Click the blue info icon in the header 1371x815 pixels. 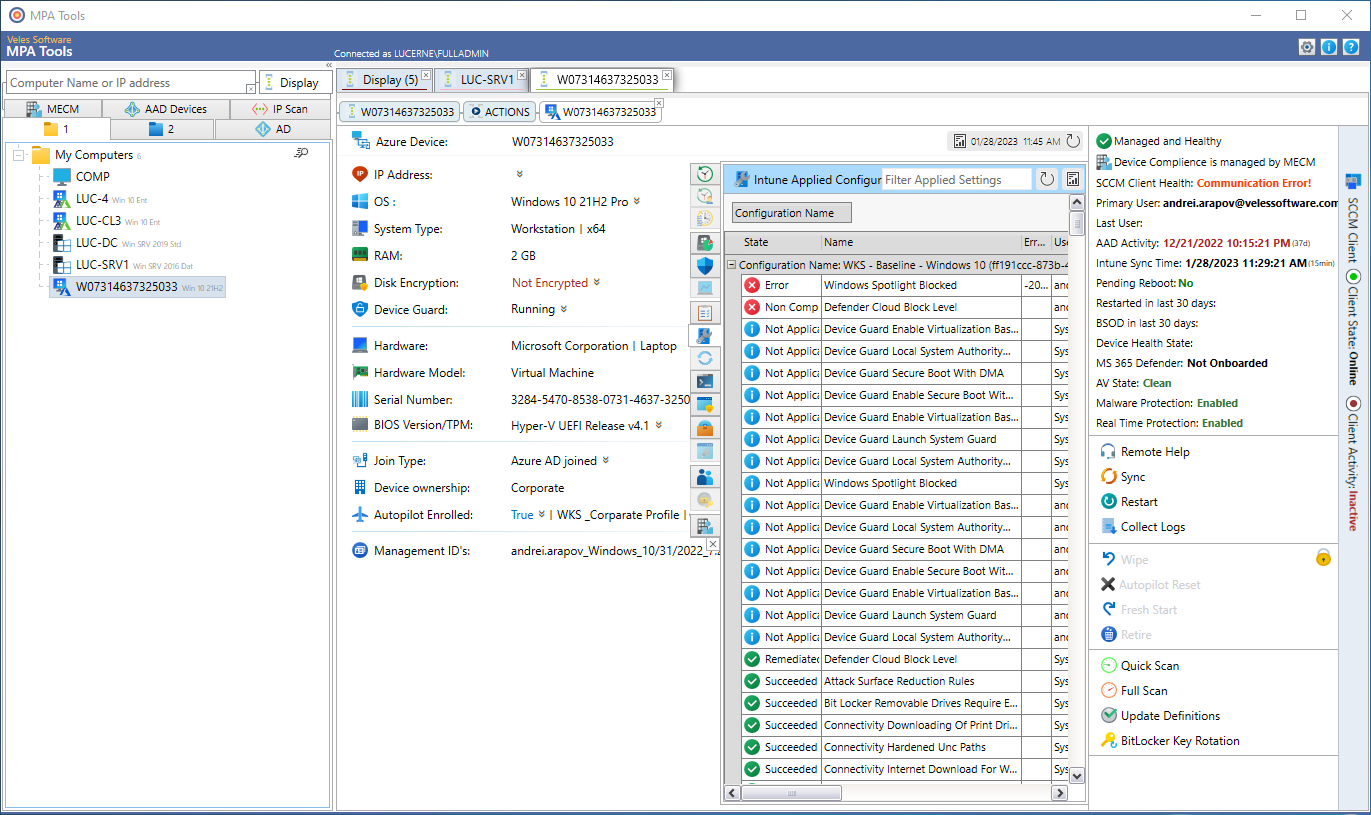point(1329,46)
